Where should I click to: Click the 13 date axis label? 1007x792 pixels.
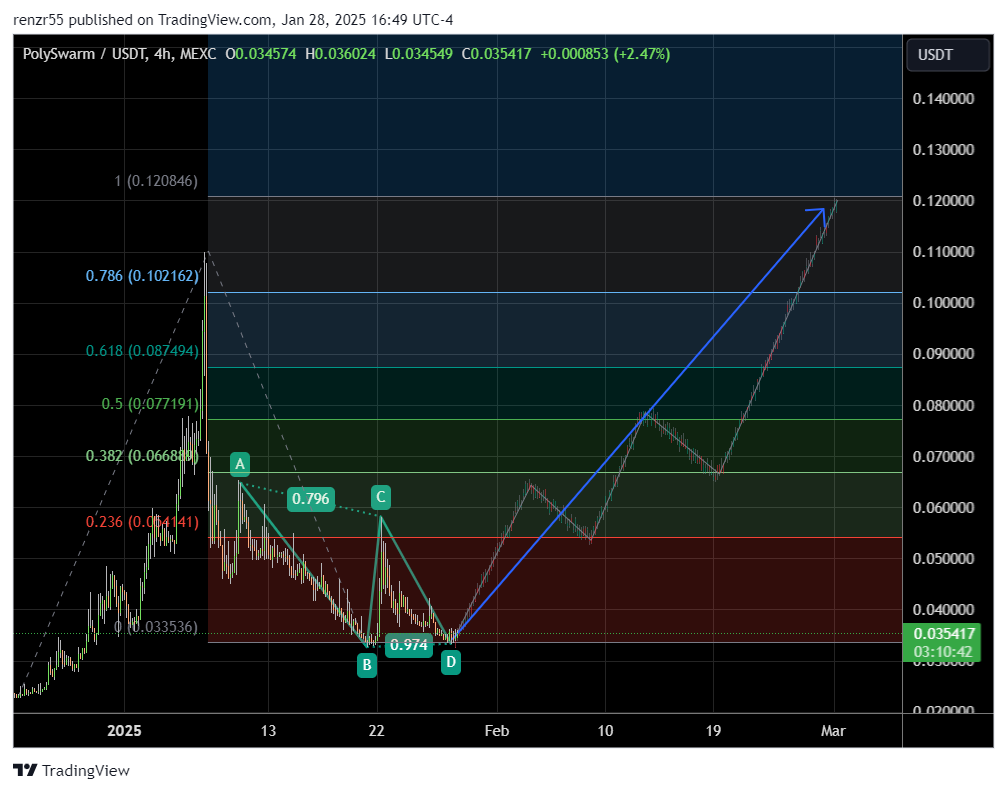(268, 731)
